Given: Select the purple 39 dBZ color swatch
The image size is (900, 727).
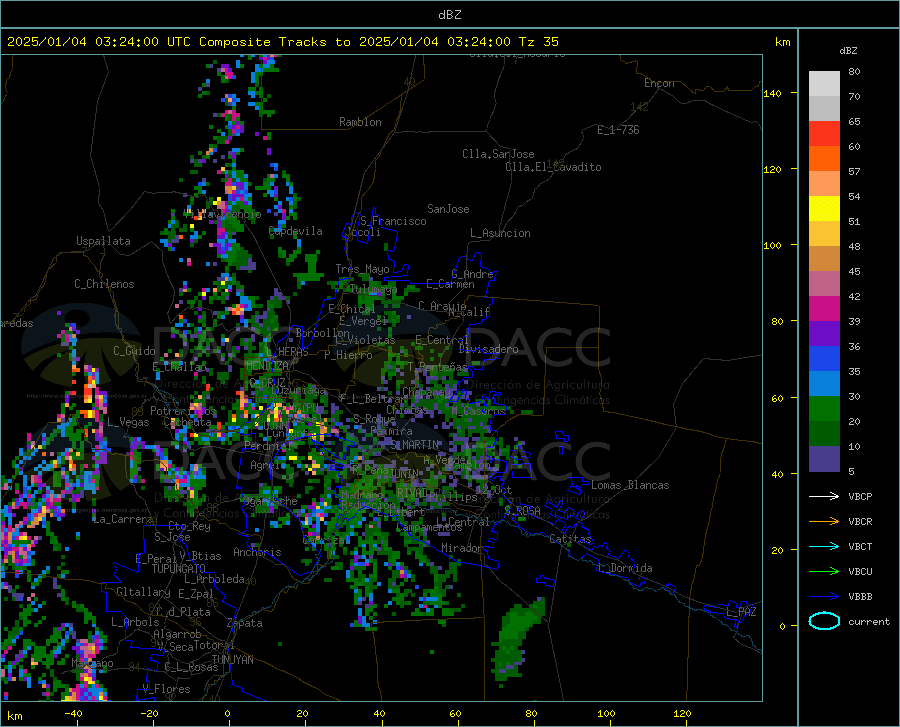Looking at the screenshot, I should (824, 334).
